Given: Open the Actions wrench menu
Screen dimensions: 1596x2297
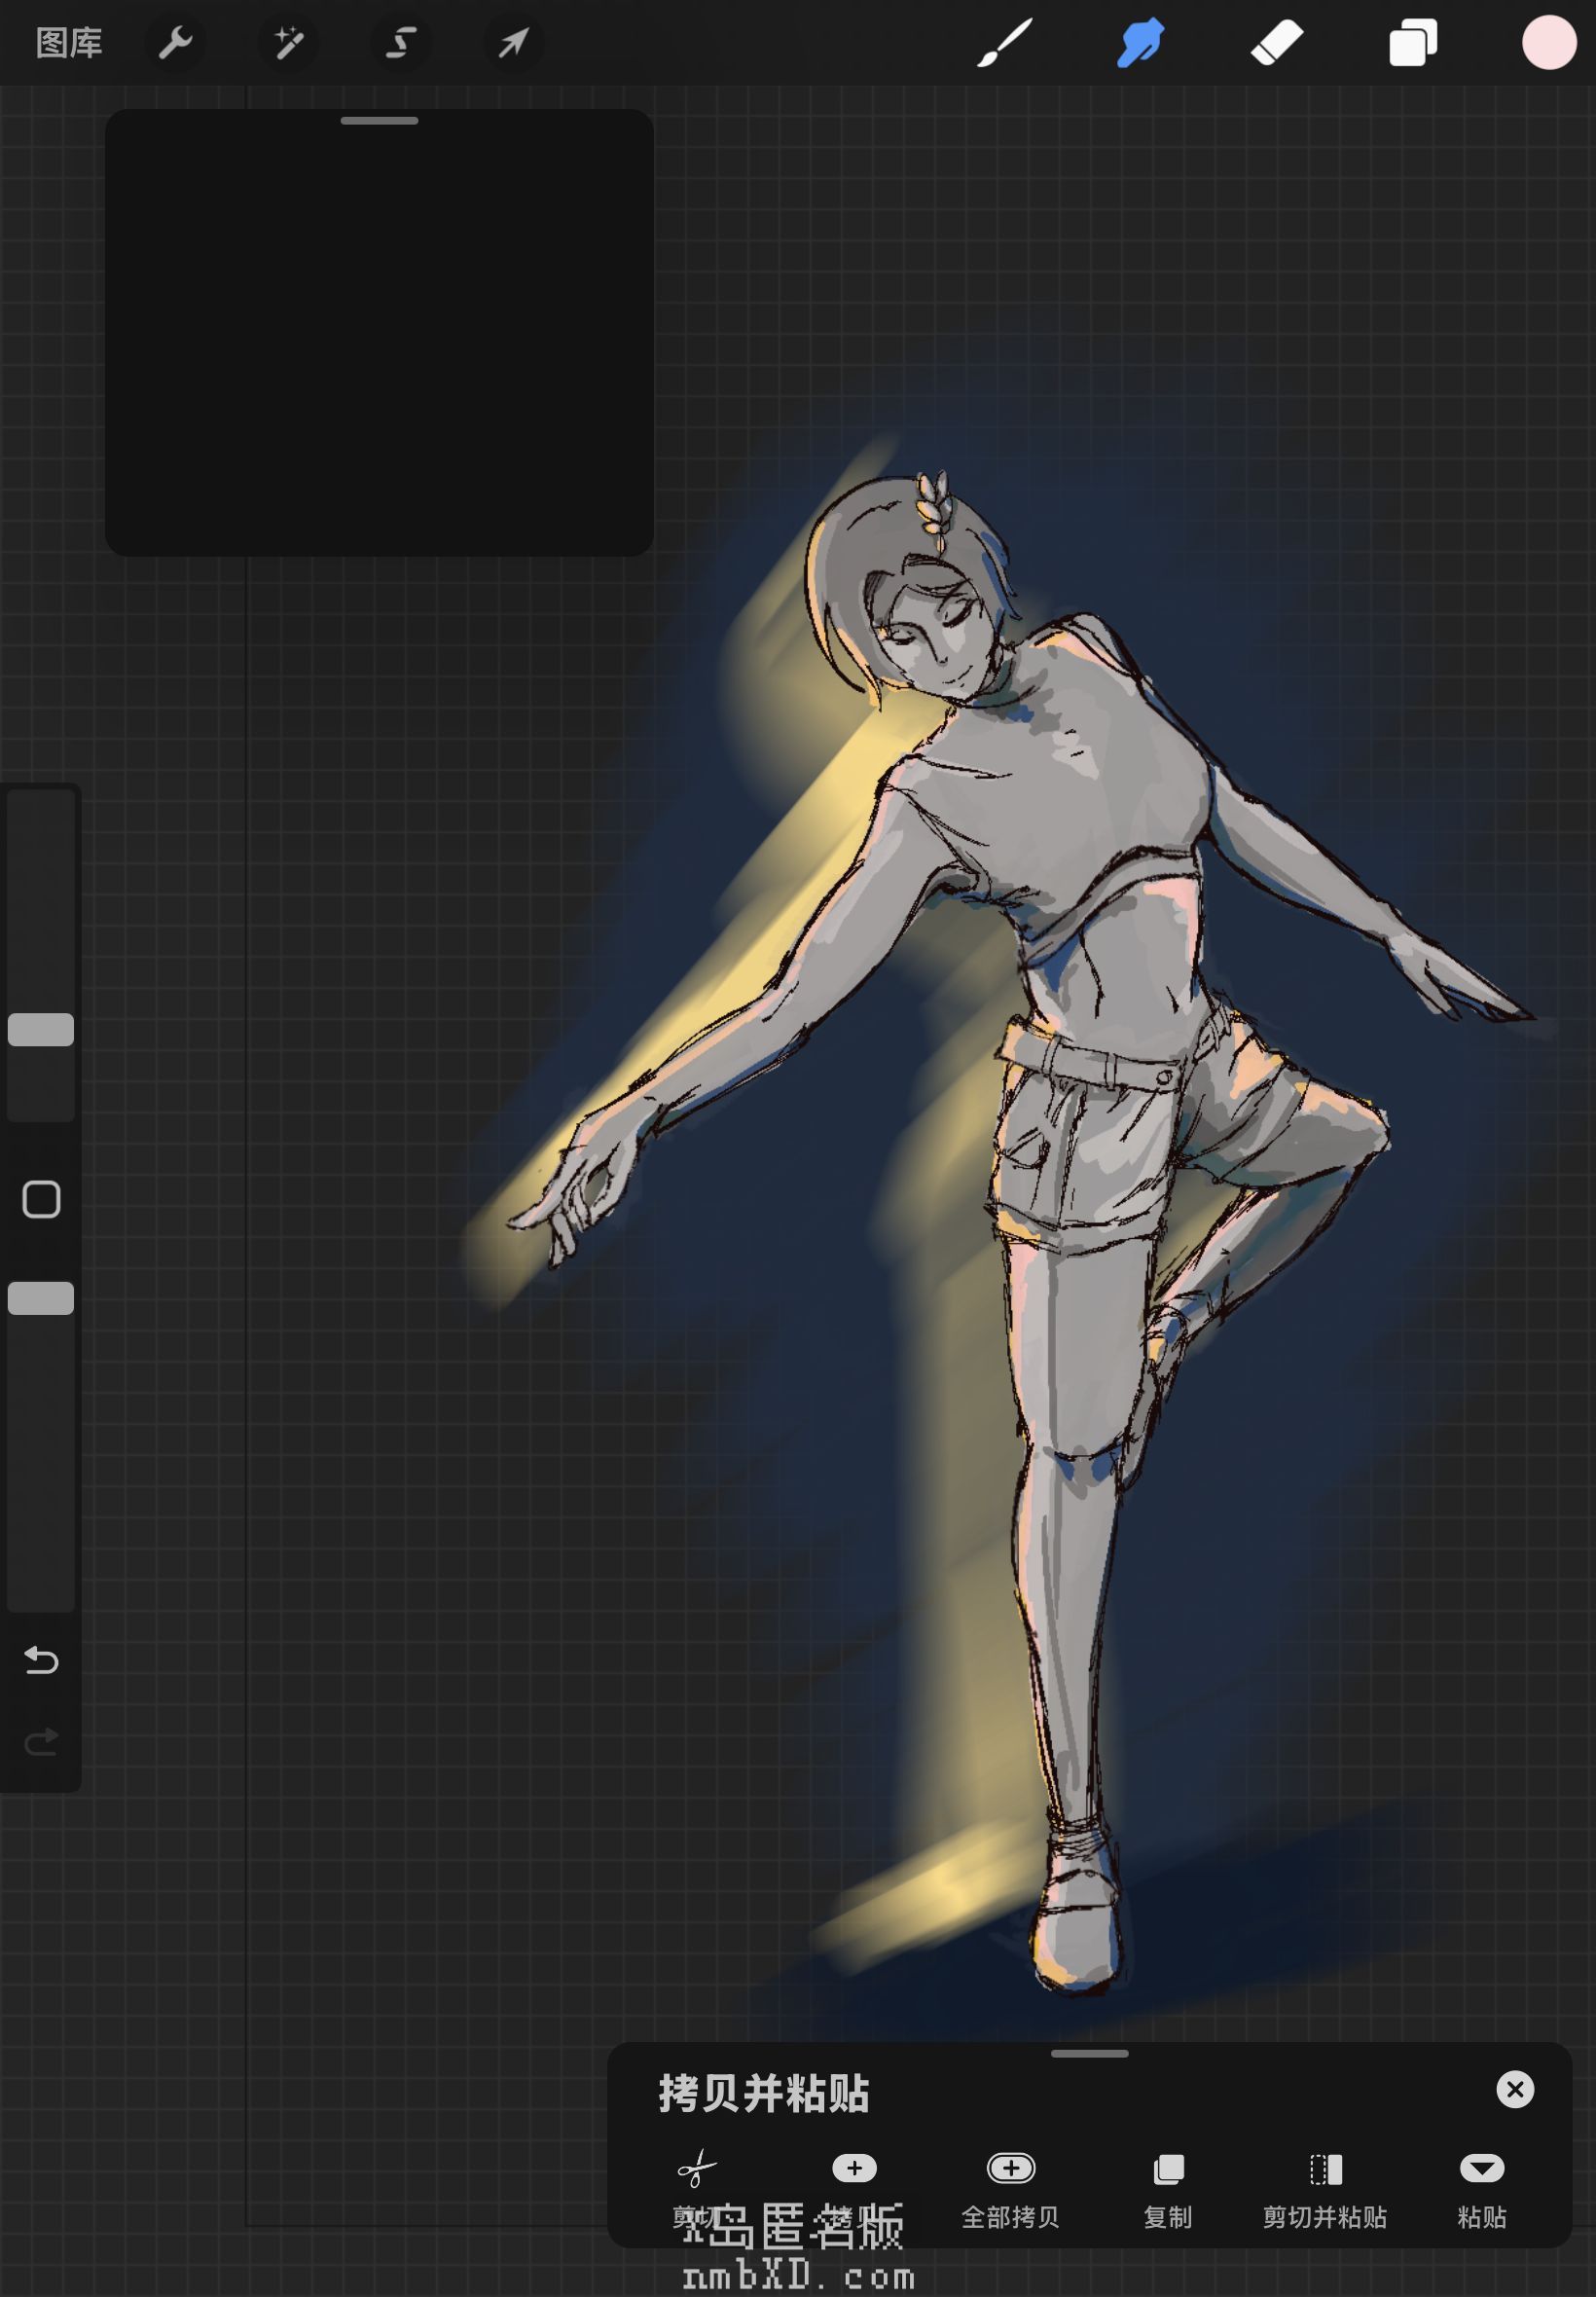Looking at the screenshot, I should click(x=175, y=43).
